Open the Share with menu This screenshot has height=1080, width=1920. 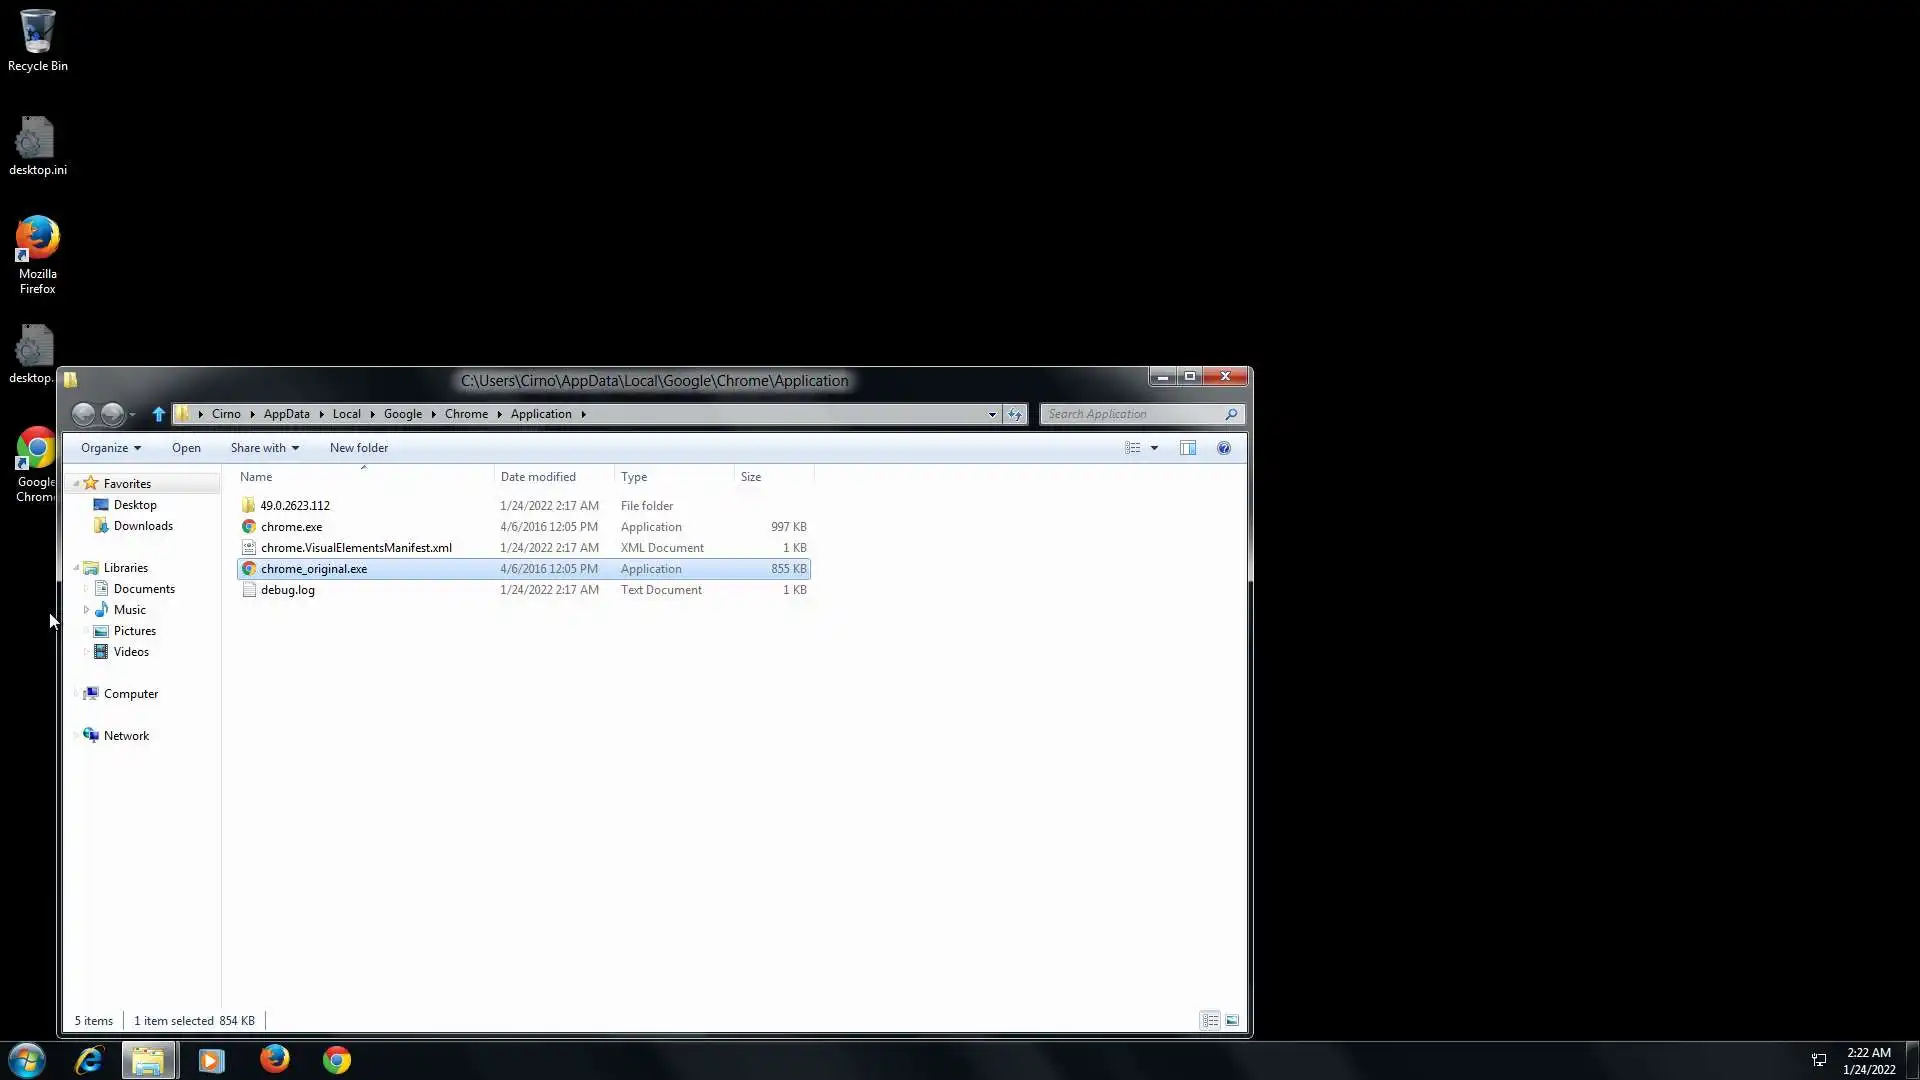point(264,448)
